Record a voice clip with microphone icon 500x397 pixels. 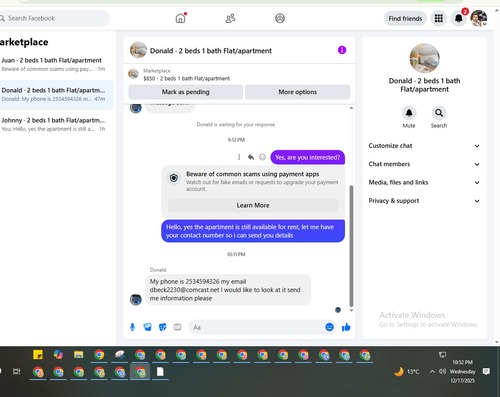click(x=132, y=327)
